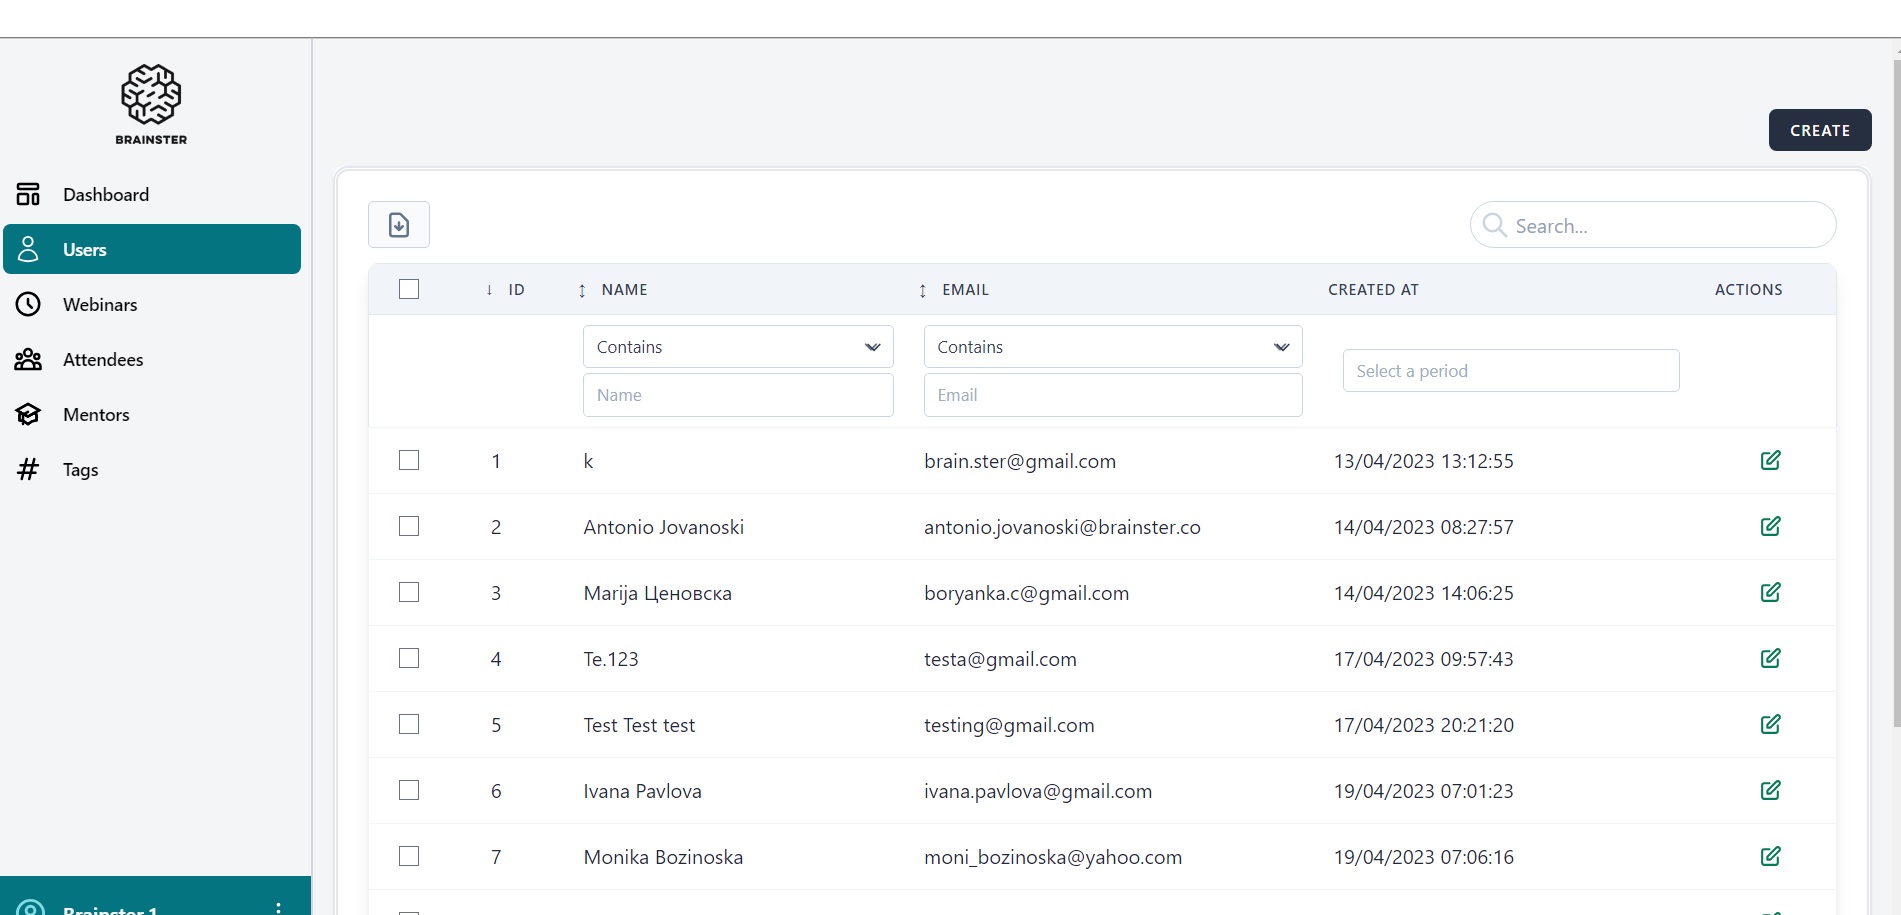Check the box for the Te.123 row

tap(409, 658)
